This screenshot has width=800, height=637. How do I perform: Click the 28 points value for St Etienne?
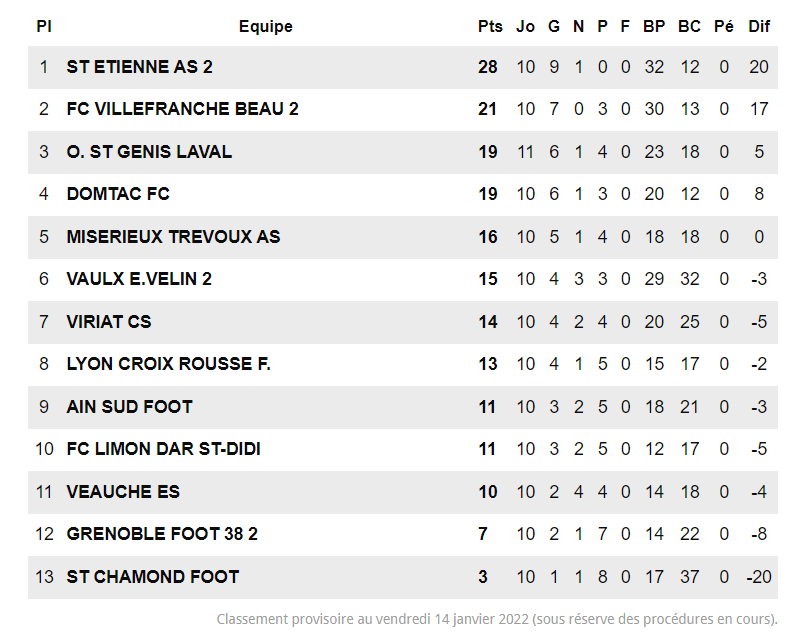pos(488,67)
